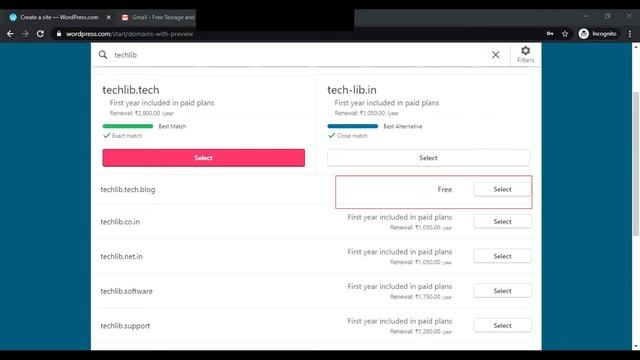The height and width of the screenshot is (360, 640).
Task: Clear the techlib search with X
Action: pyautogui.click(x=496, y=55)
